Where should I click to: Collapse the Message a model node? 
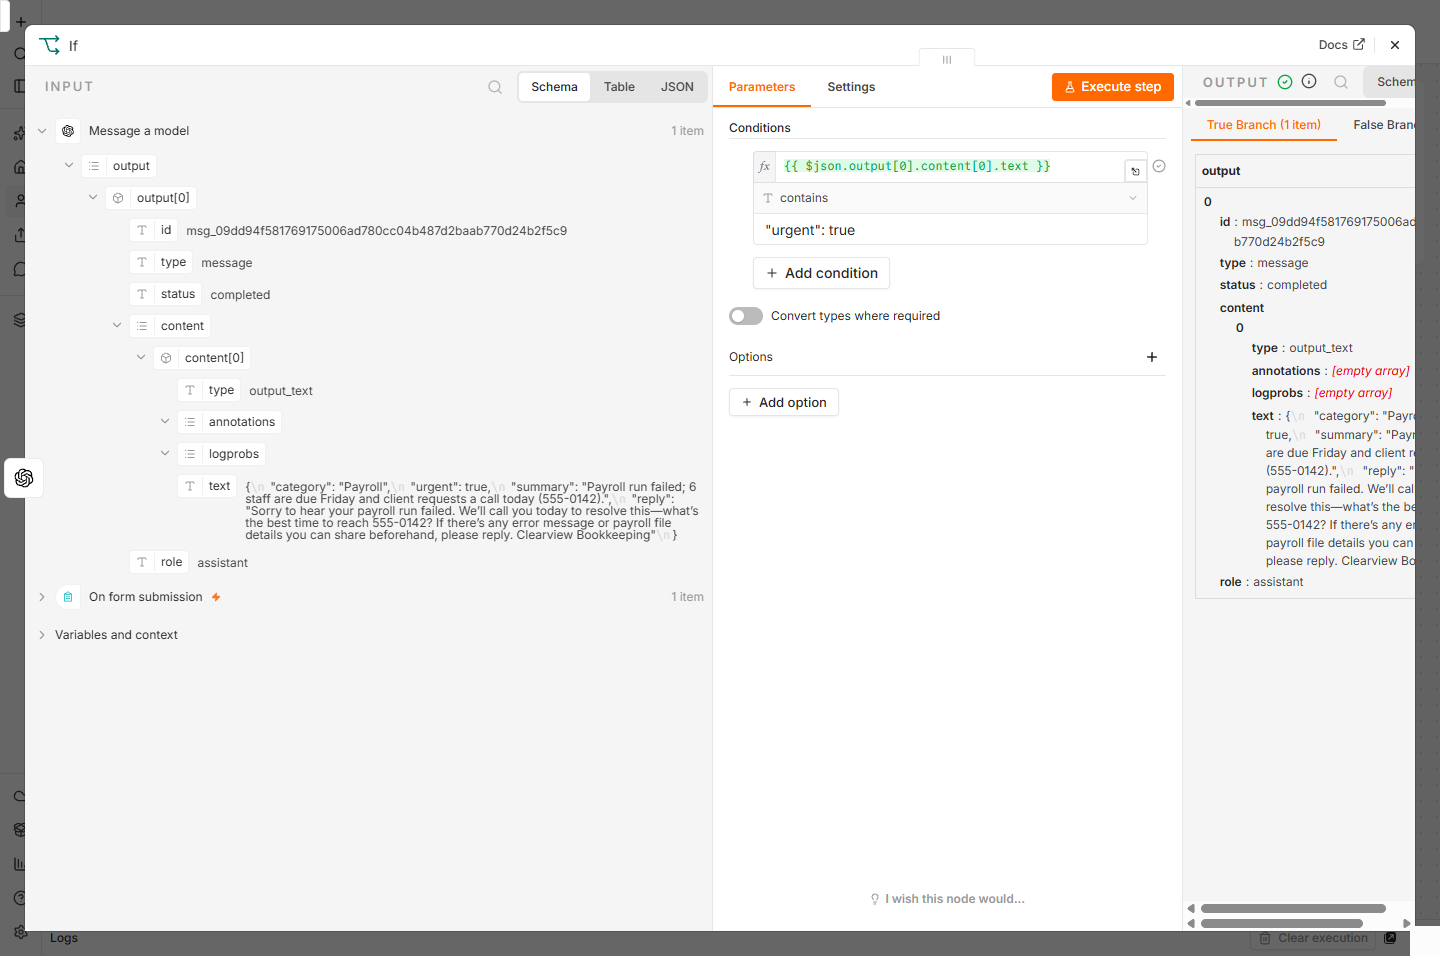coord(42,131)
